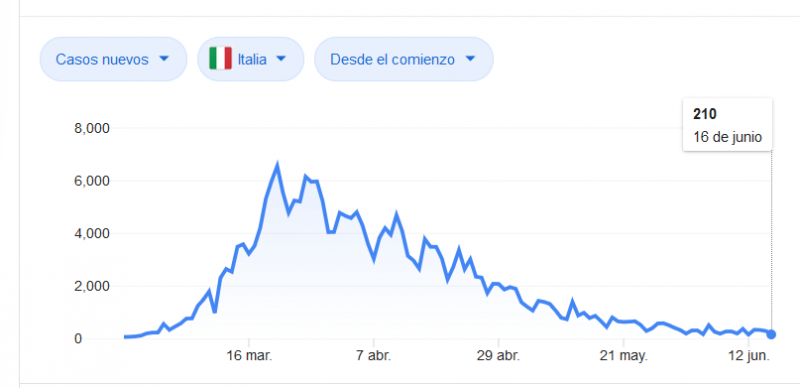Click the 8,000 y-axis label
The height and width of the screenshot is (388, 800).
click(91, 128)
